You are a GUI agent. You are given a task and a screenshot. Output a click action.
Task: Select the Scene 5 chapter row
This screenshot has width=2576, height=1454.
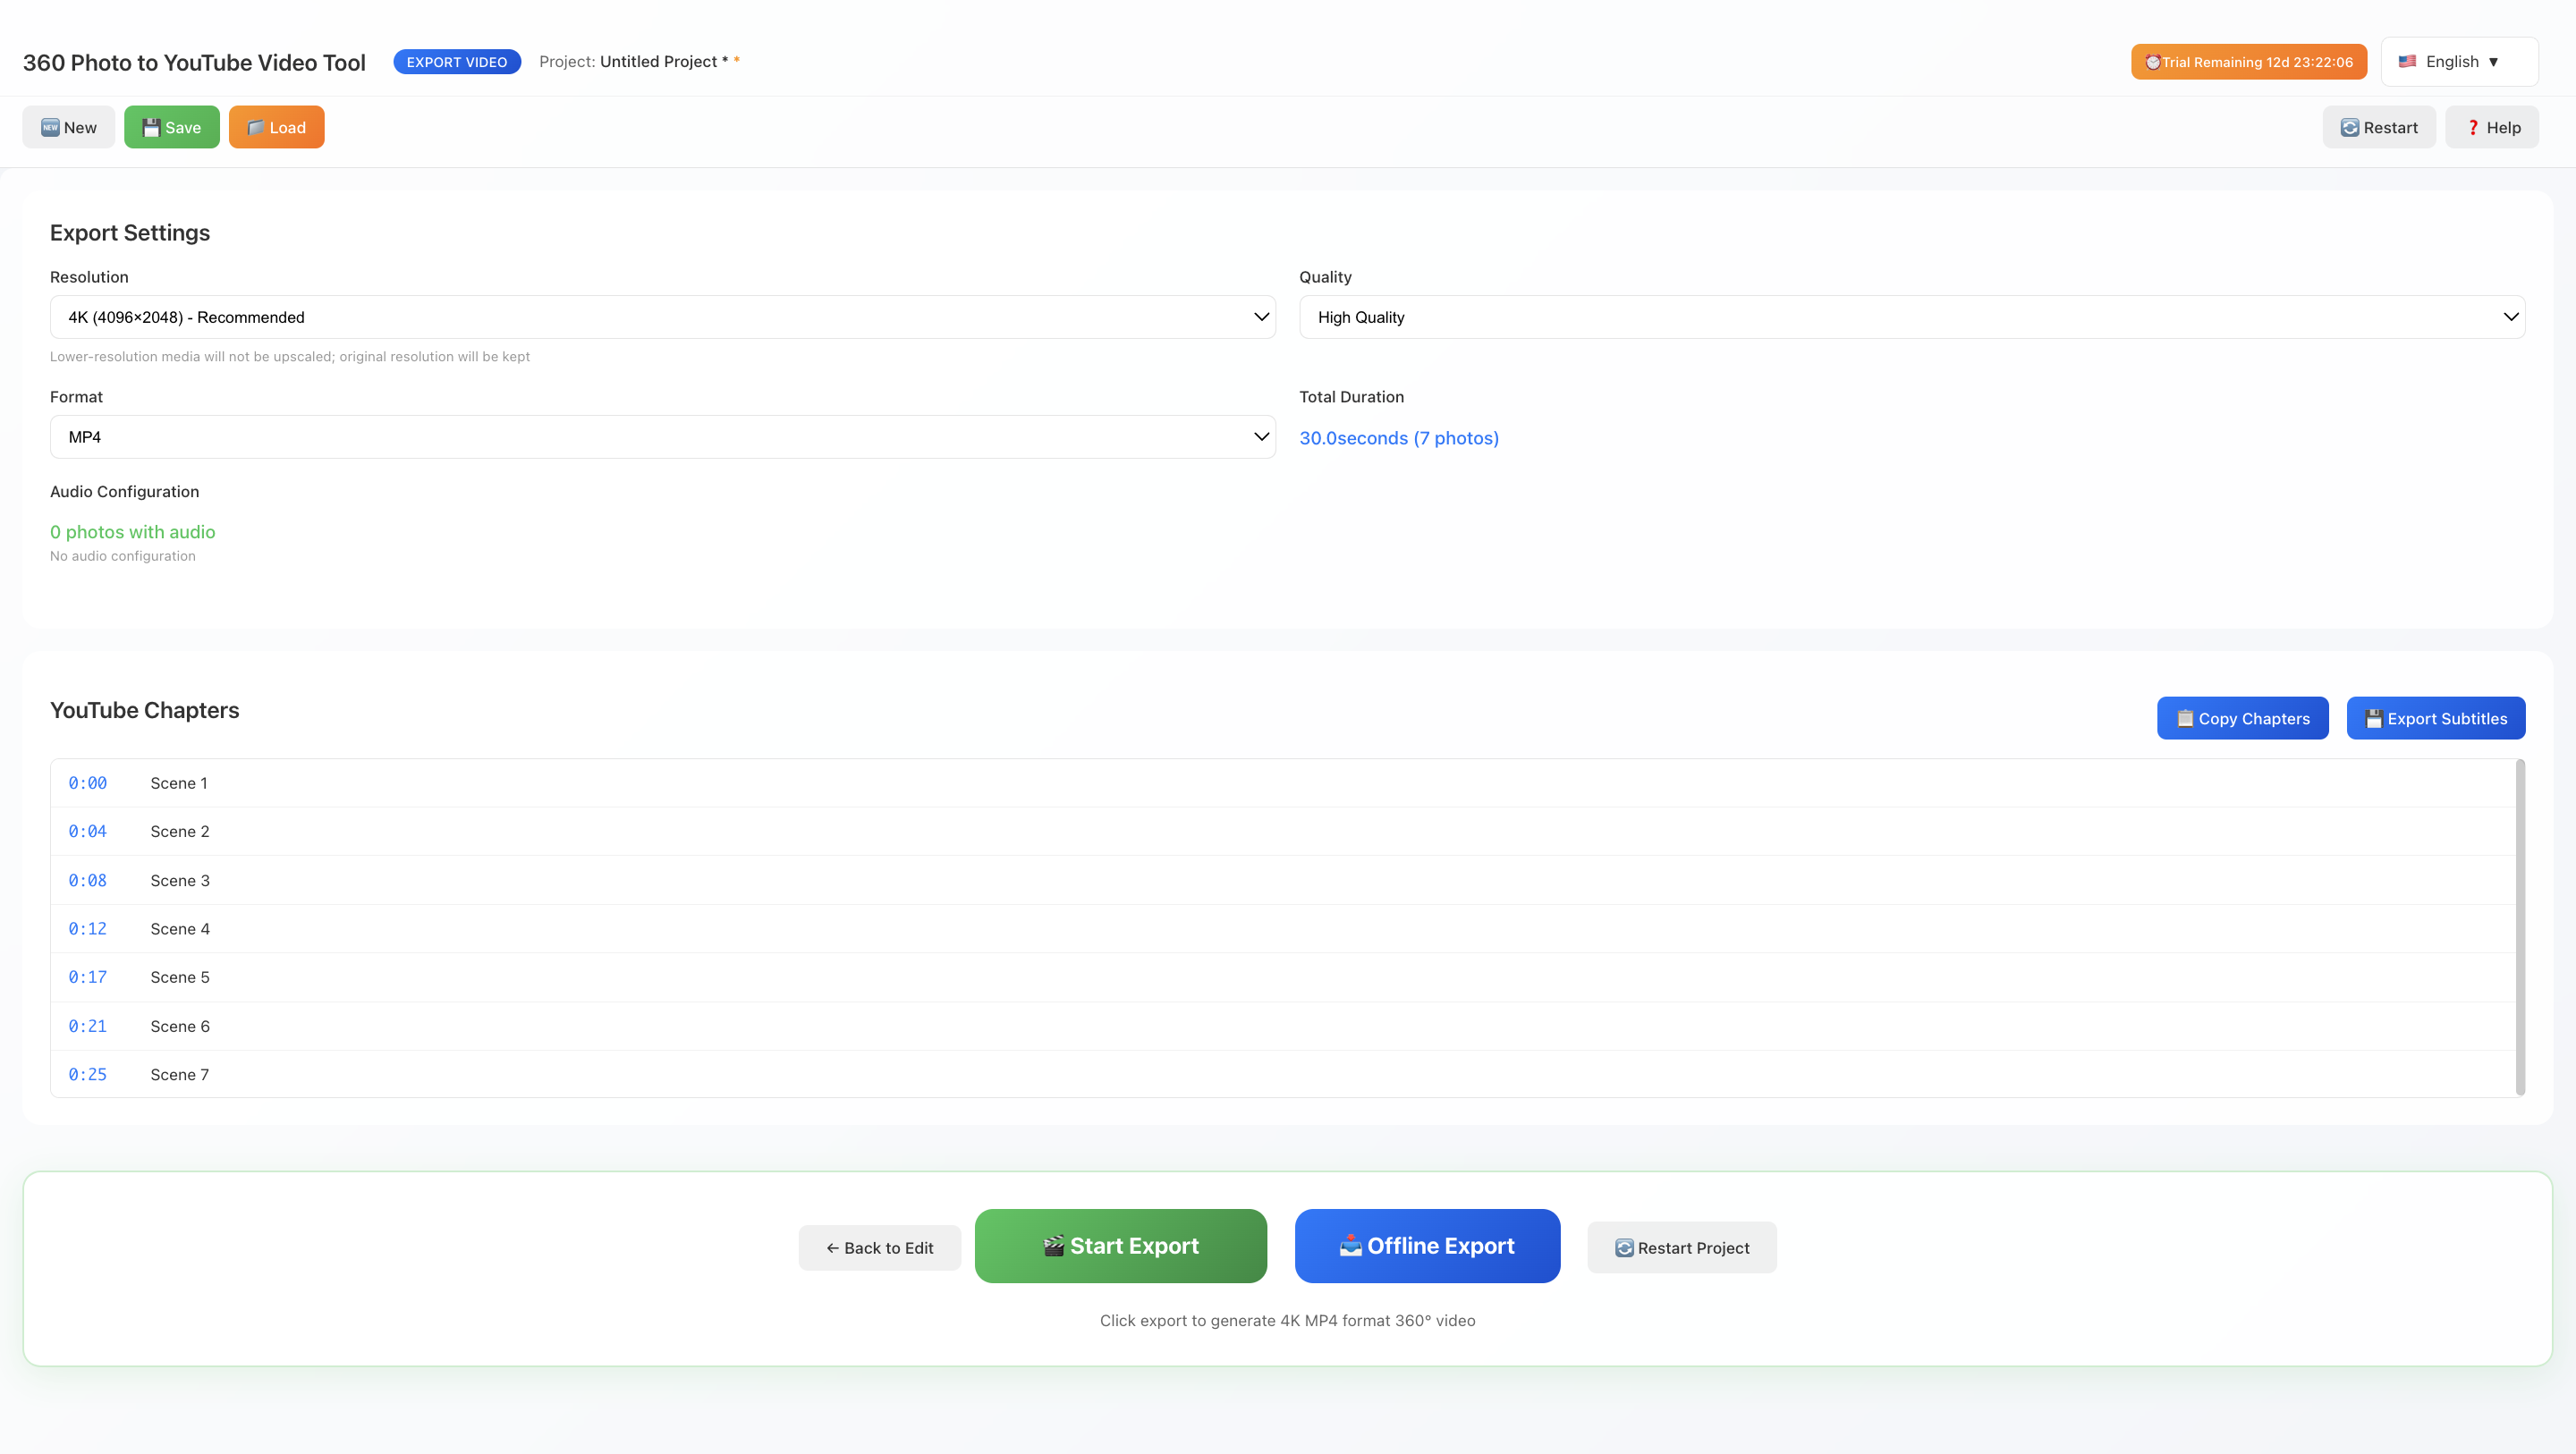(x=180, y=977)
